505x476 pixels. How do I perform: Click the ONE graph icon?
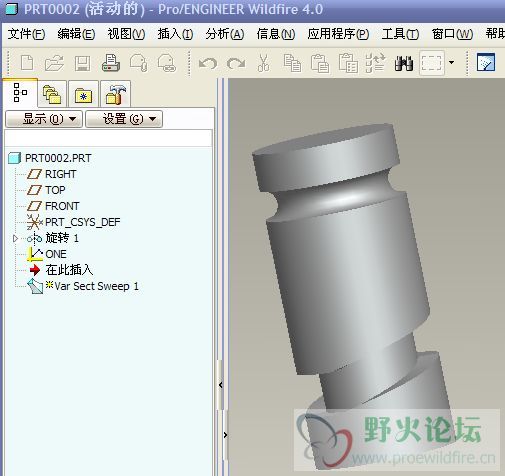click(35, 254)
